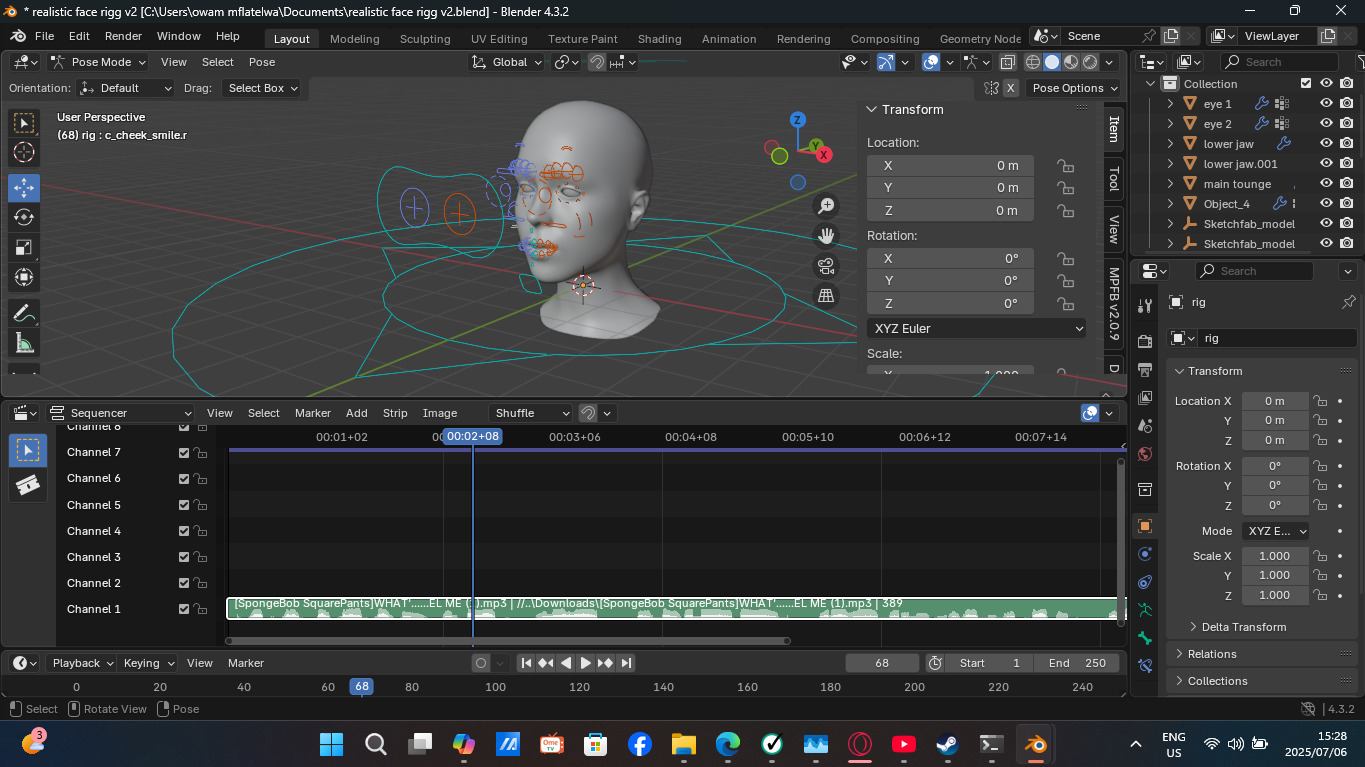The image size is (1365, 767).
Task: Select the Measure tool
Action: click(x=24, y=343)
